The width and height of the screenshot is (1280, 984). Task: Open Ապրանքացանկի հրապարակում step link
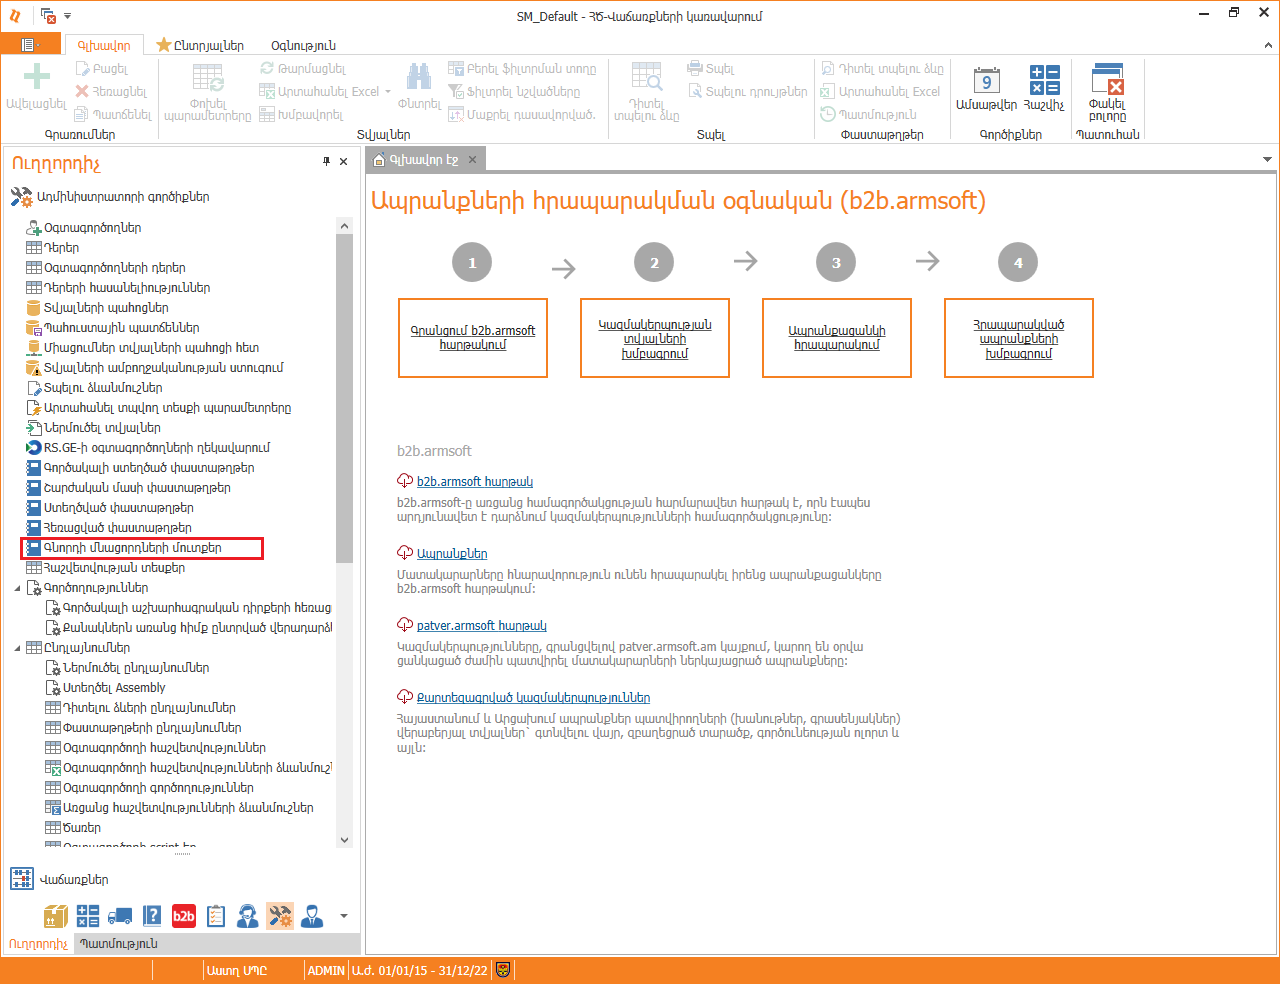(x=837, y=338)
